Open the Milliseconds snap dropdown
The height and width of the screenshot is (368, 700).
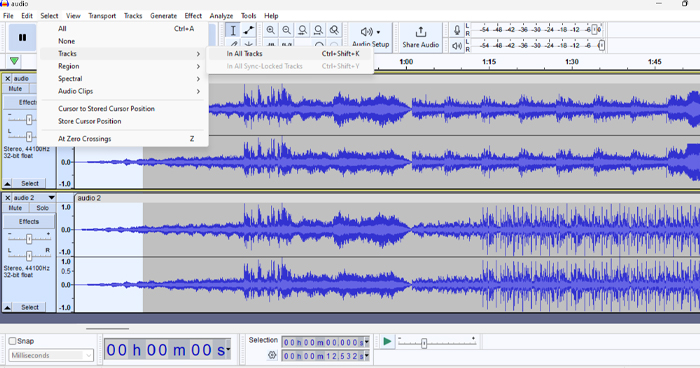pyautogui.click(x=51, y=355)
